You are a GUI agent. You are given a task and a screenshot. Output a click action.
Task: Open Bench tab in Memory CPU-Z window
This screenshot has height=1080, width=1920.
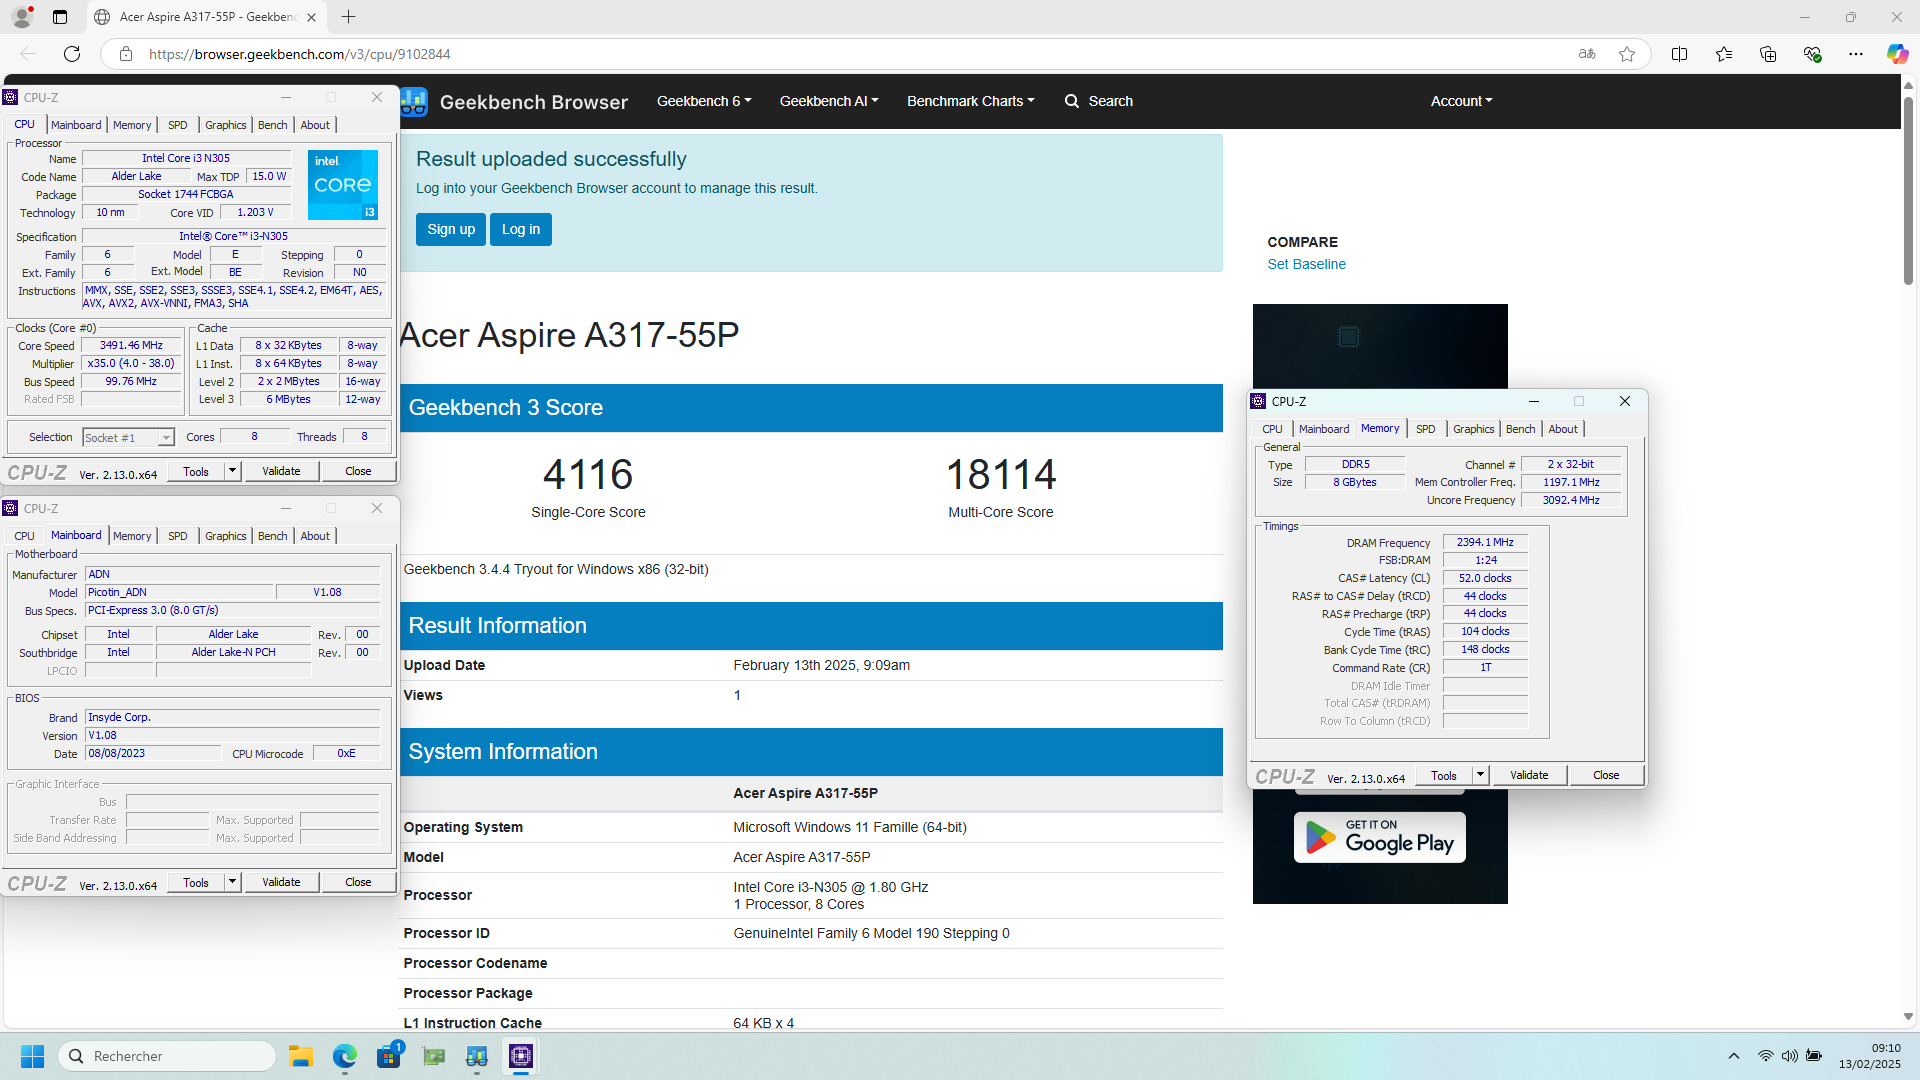point(1520,429)
